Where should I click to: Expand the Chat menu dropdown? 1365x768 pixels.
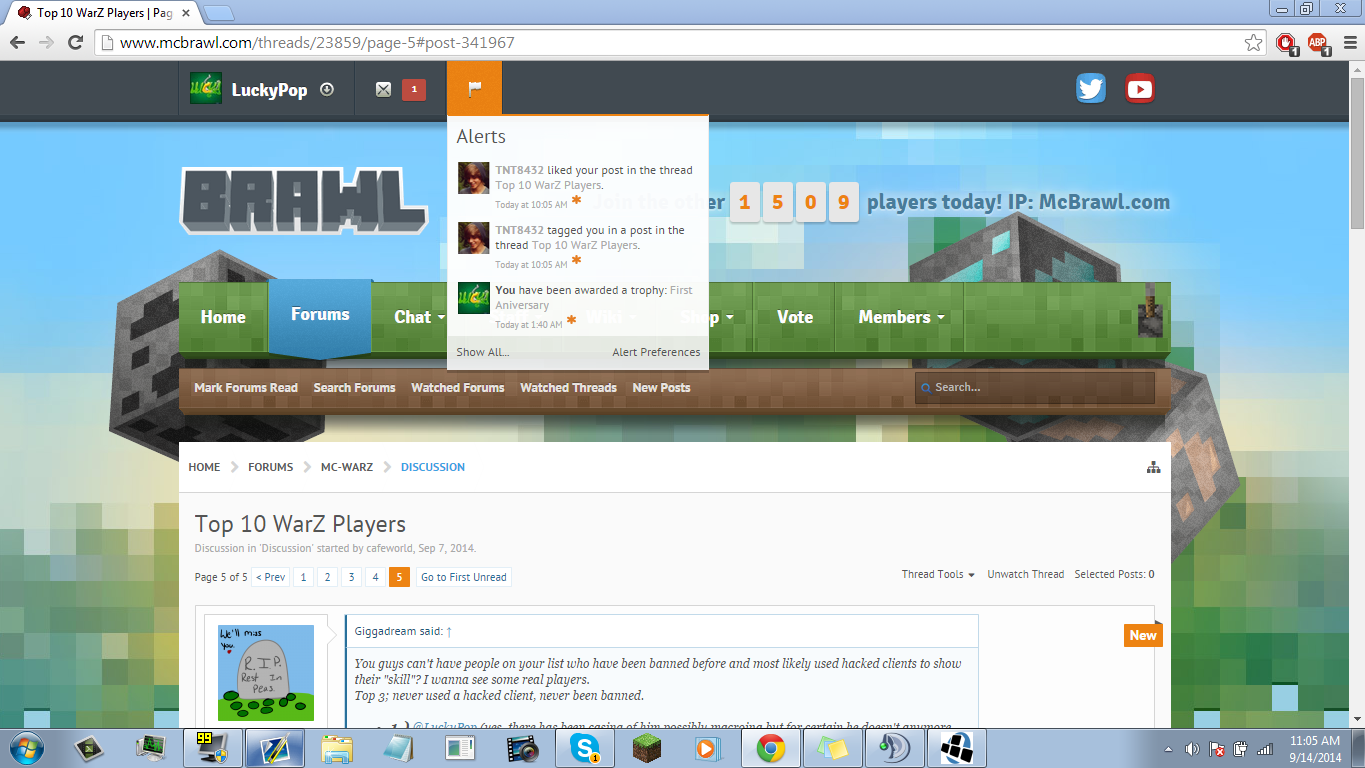[x=441, y=318]
